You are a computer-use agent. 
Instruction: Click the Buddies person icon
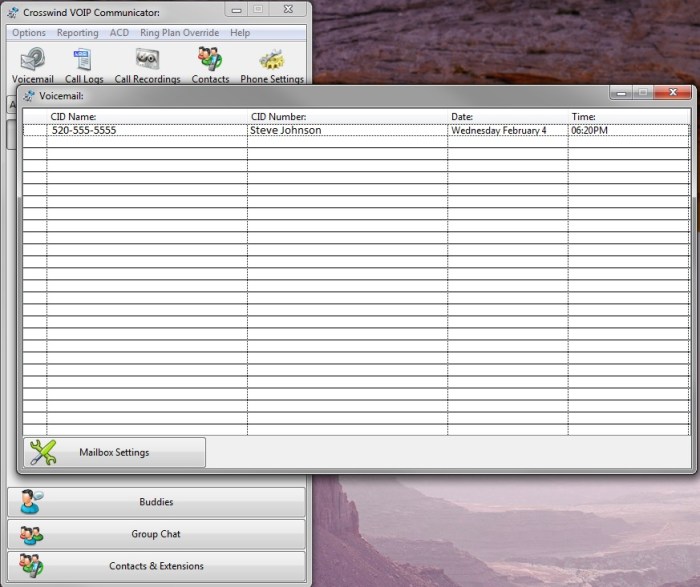point(31,502)
